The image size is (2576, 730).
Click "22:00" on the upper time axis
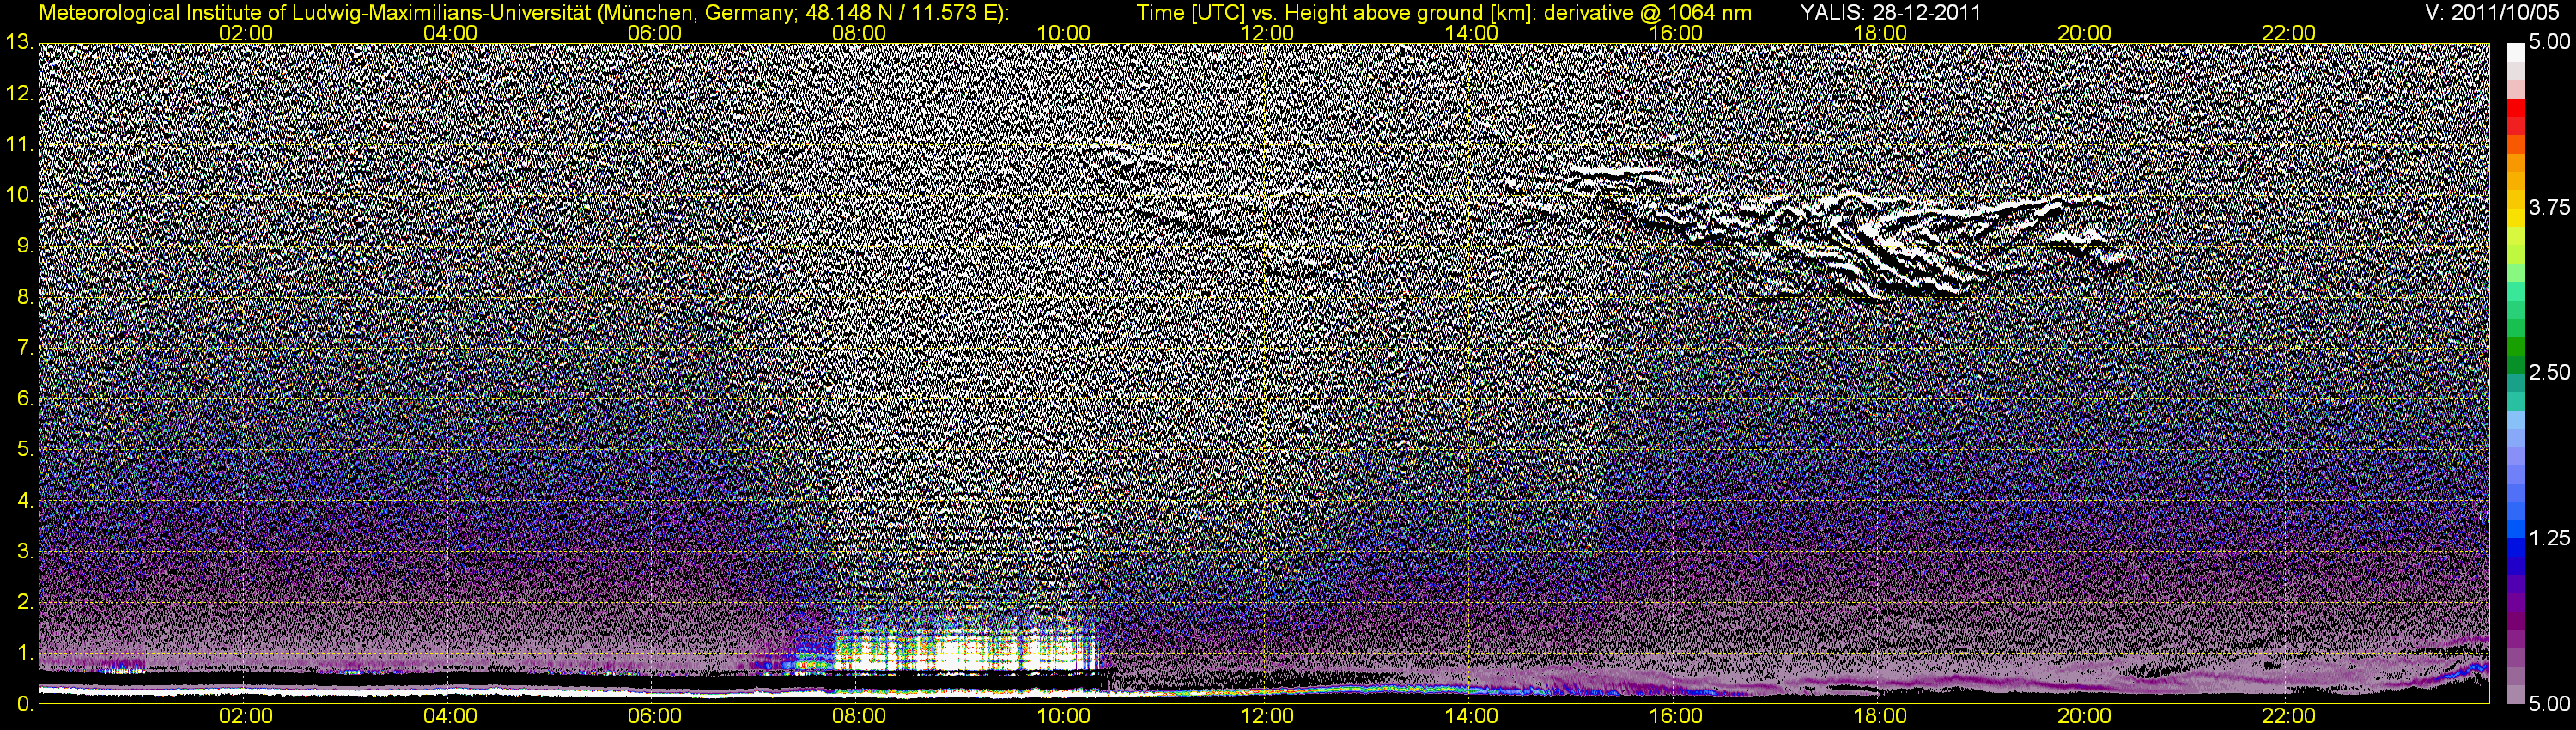pos(2289,33)
